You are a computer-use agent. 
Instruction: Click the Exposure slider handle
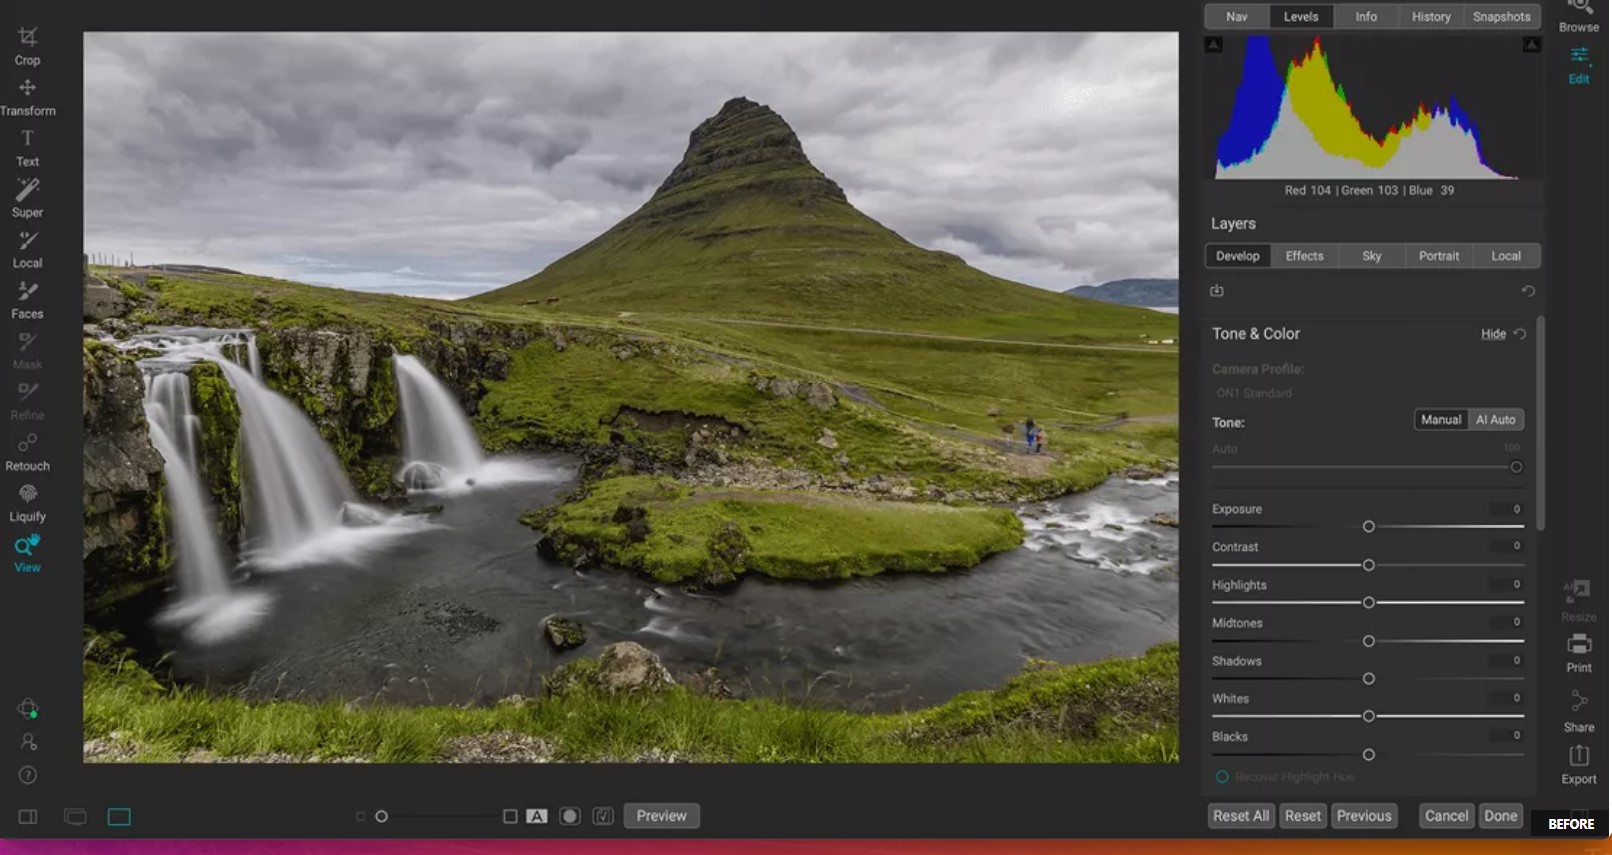pyautogui.click(x=1369, y=527)
